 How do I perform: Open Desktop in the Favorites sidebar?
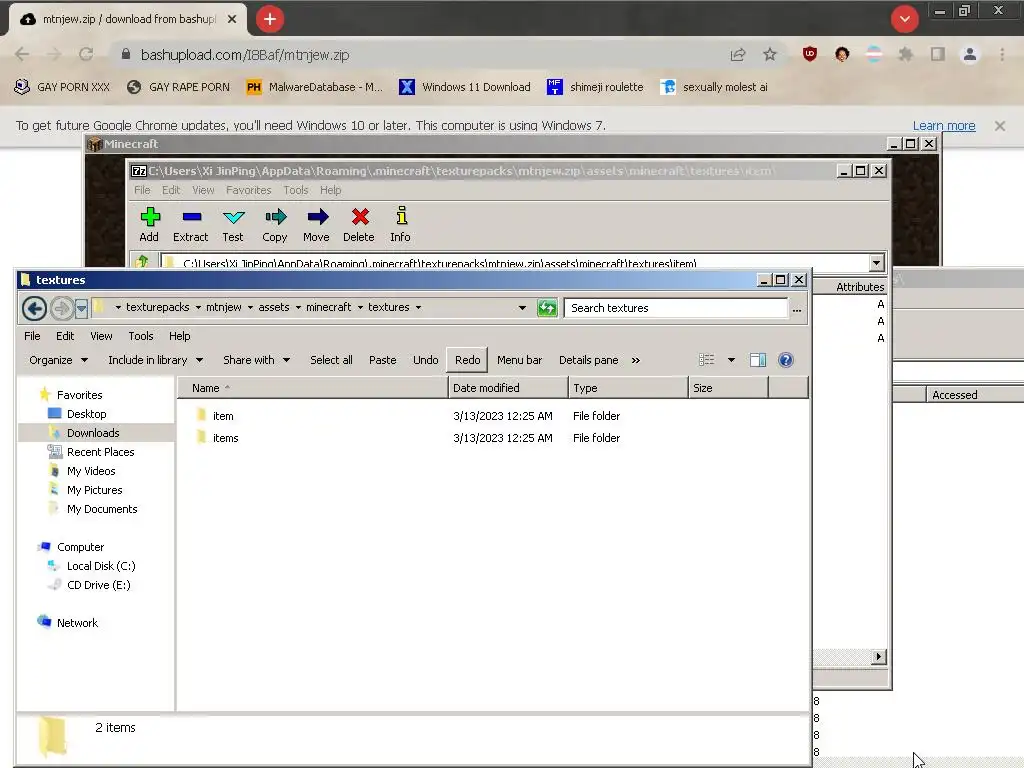pos(86,414)
